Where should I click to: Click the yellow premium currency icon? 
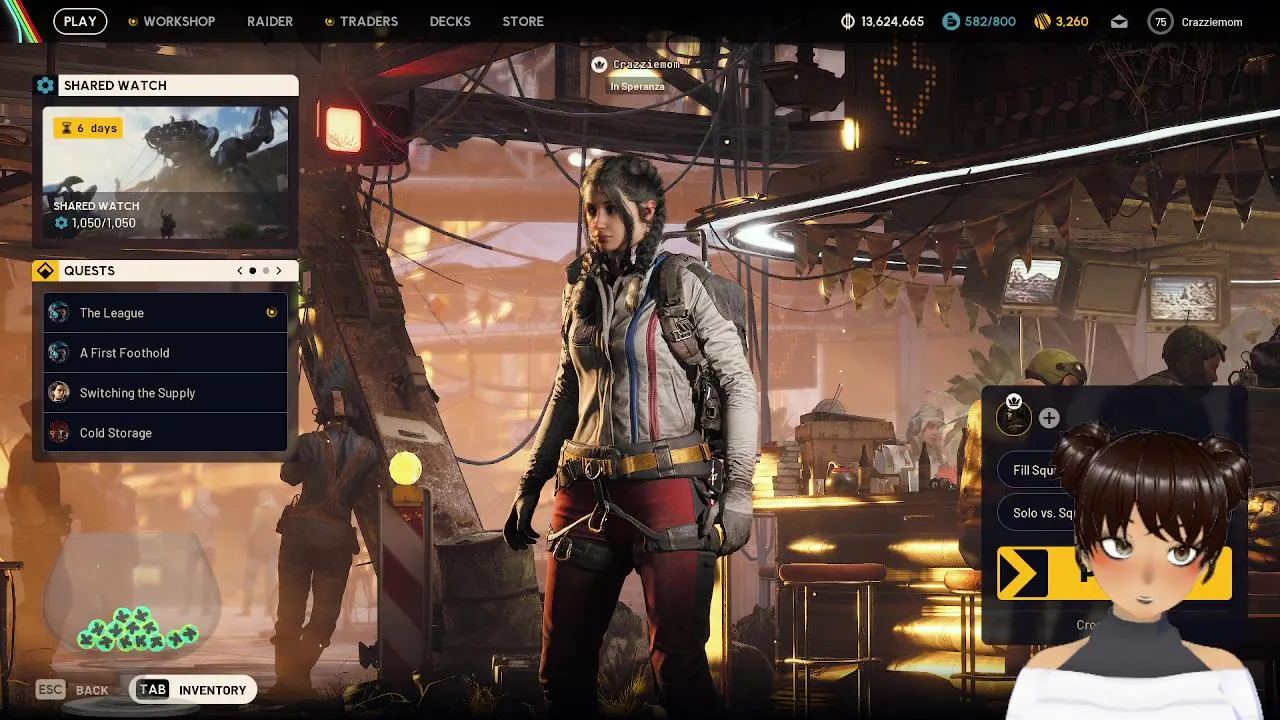1041,21
